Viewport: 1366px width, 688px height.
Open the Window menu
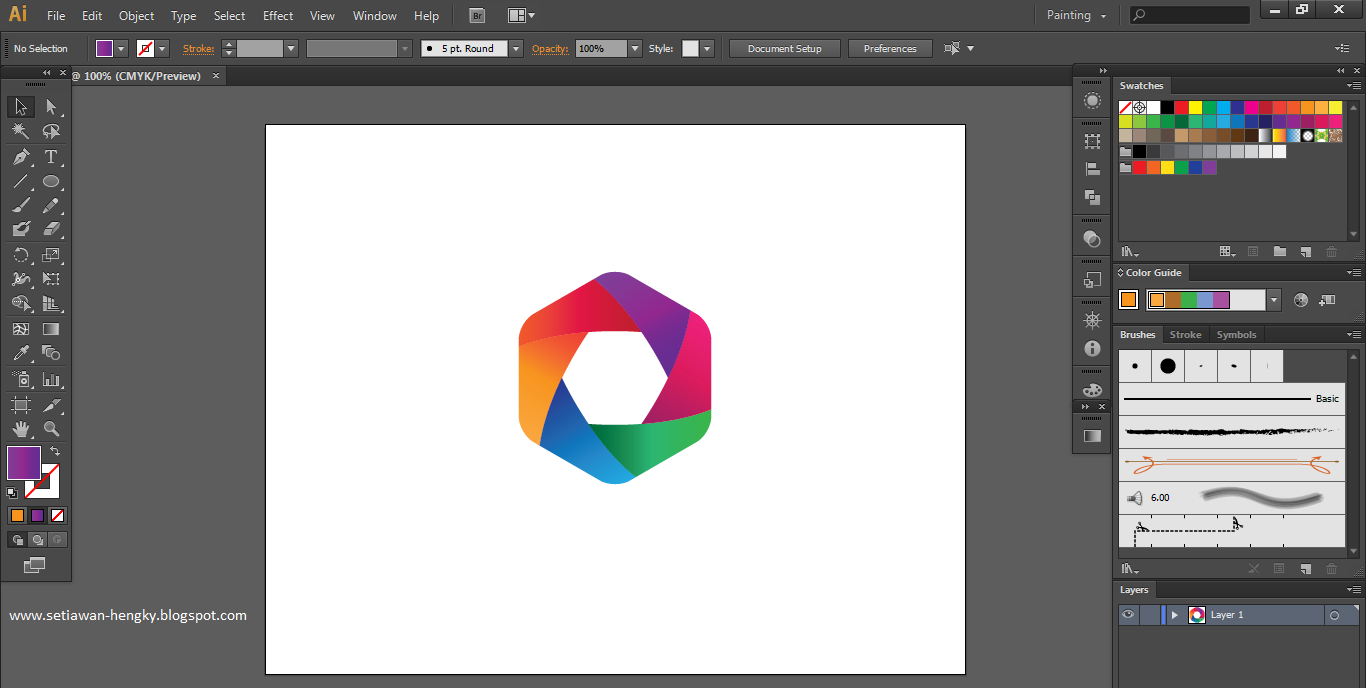[x=375, y=16]
